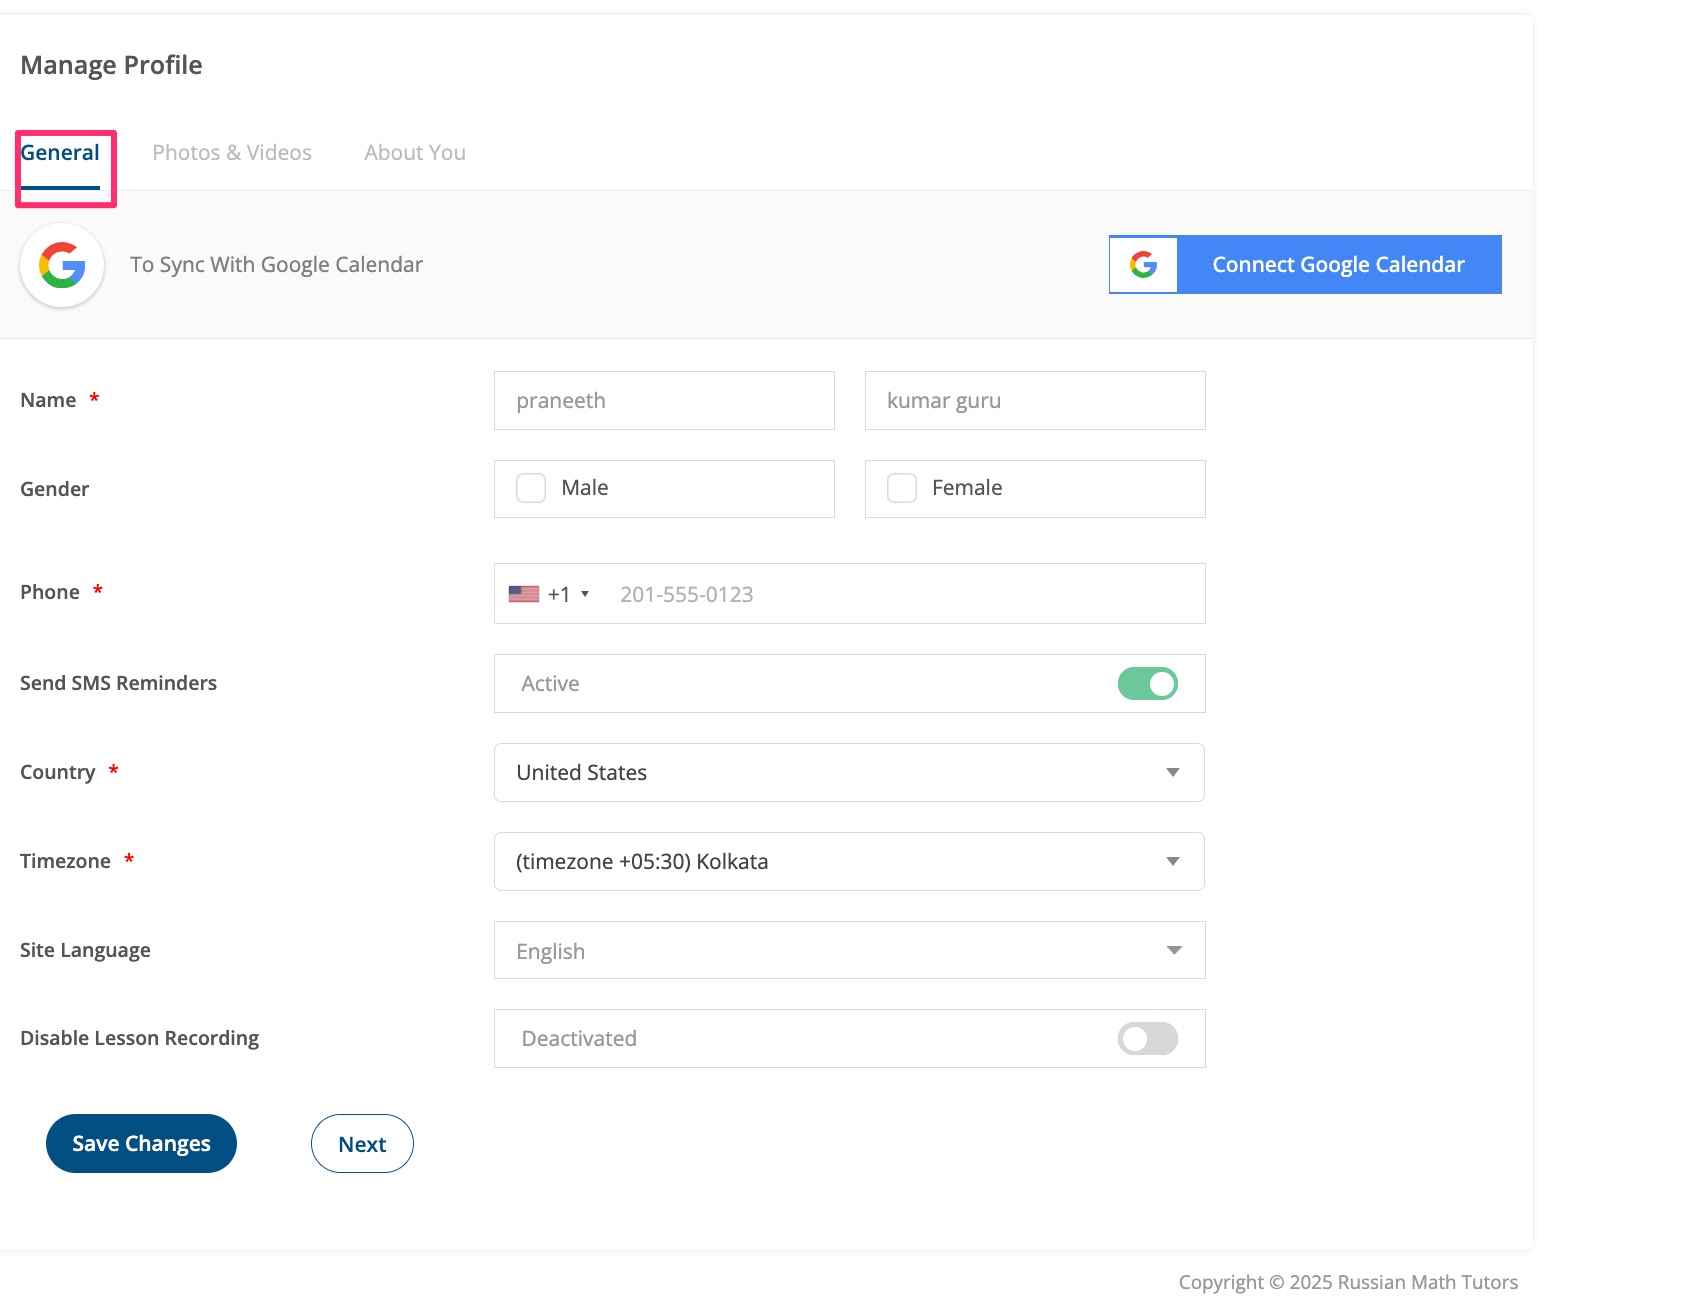Click the first name field with praneeth
This screenshot has height=1296, width=1686.
[664, 401]
